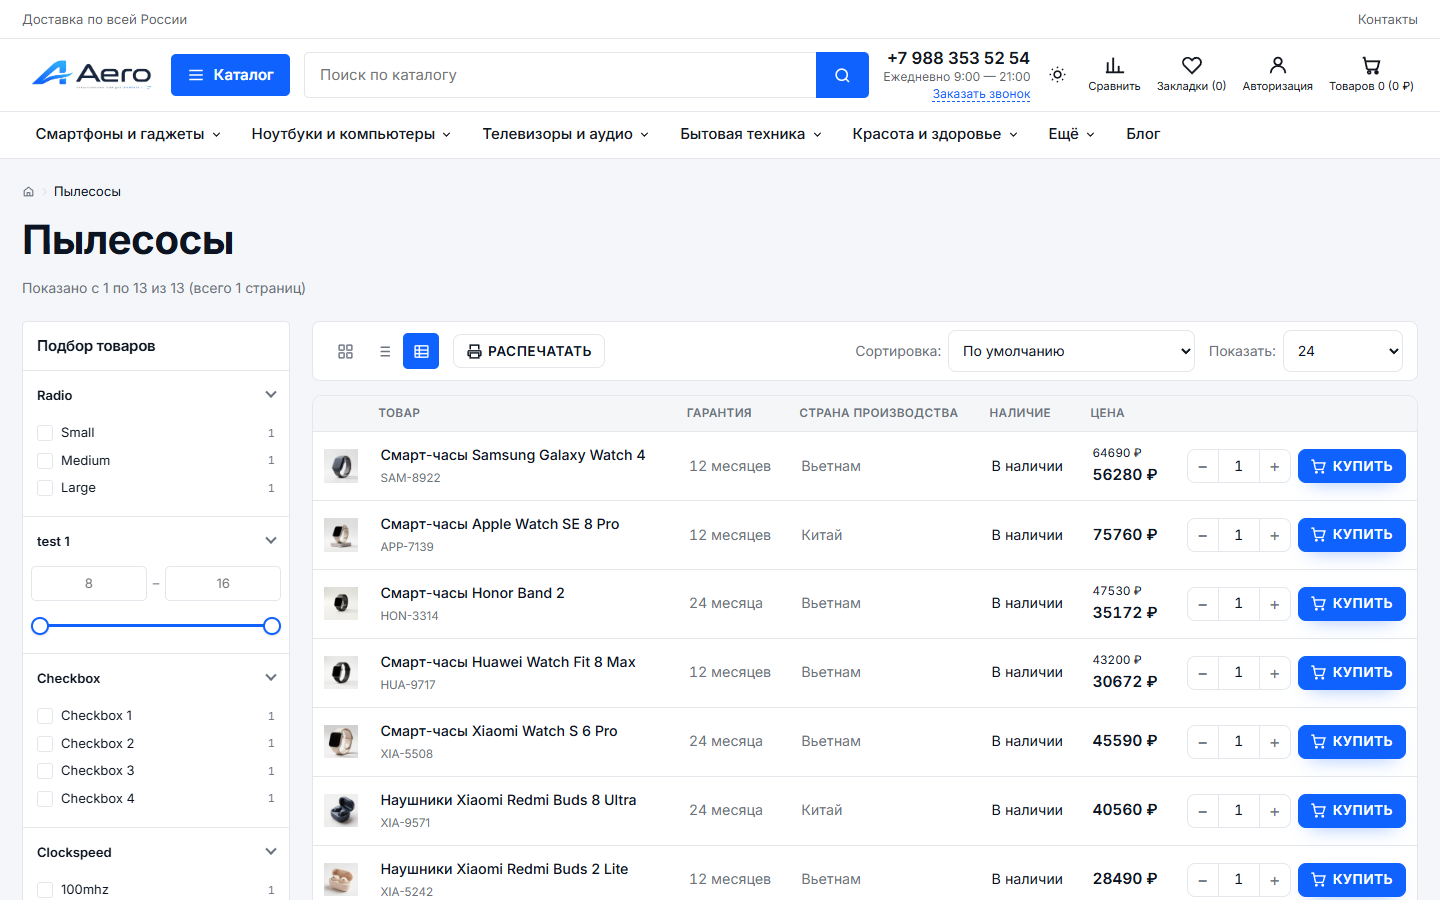Buy Huawei Watch Fit 8 Max
Screen dimensions: 1440x900
tap(1351, 673)
